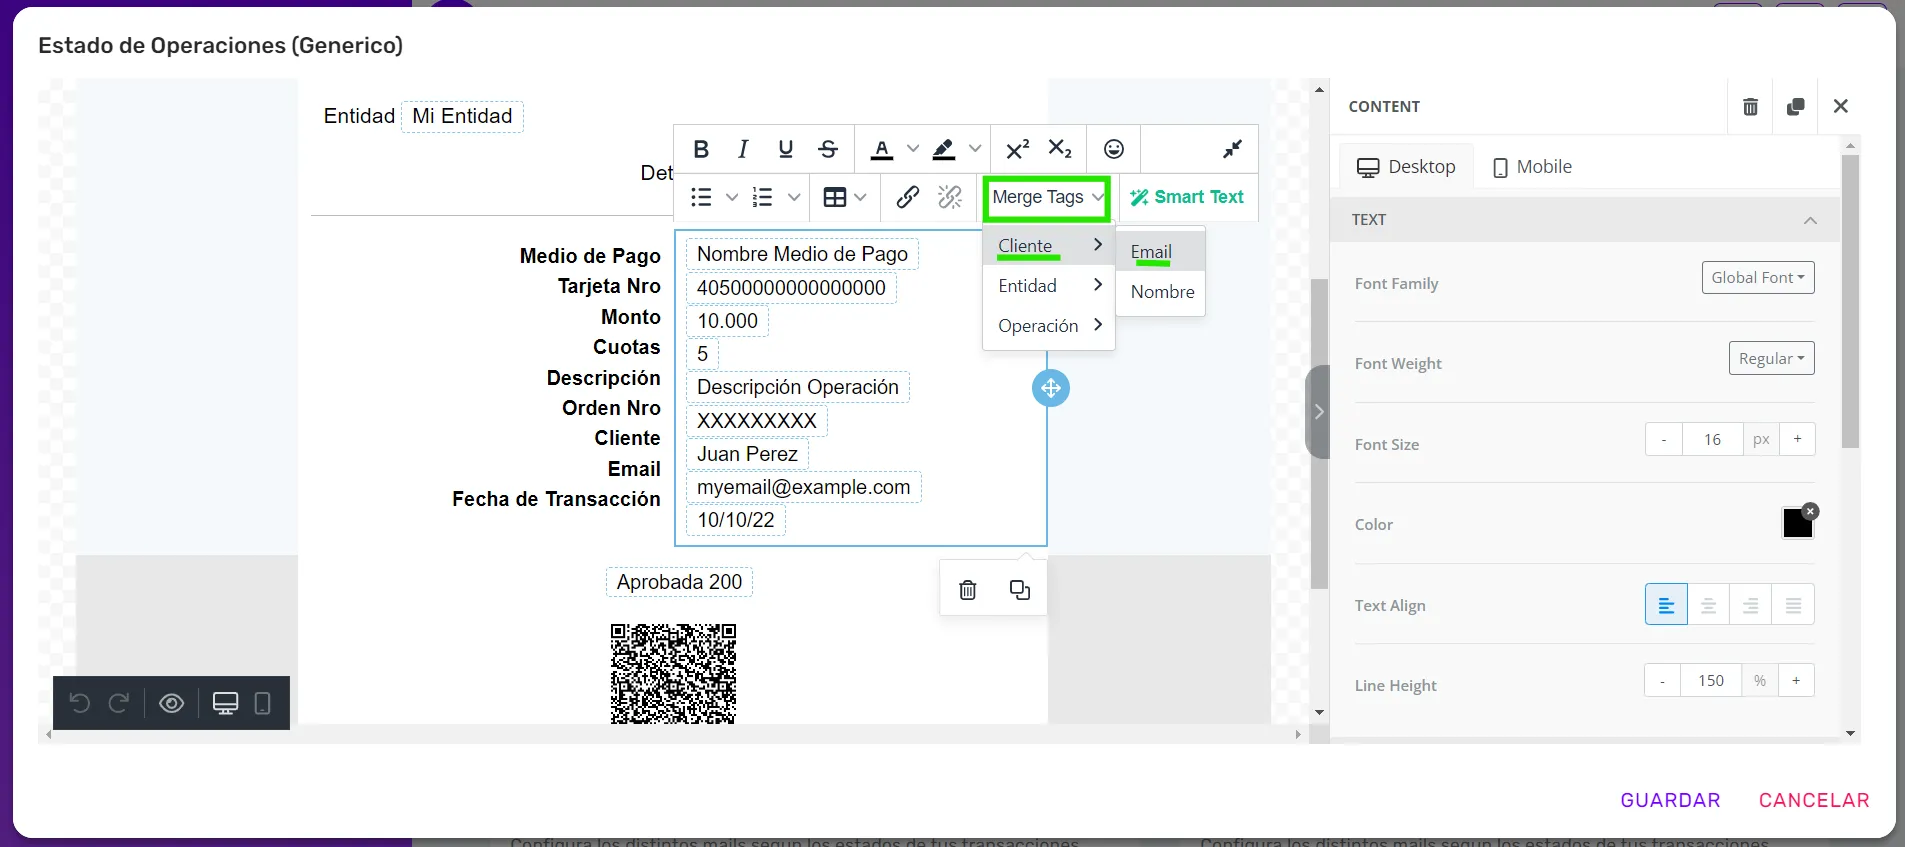Select the Mobile tab

pos(1532,167)
